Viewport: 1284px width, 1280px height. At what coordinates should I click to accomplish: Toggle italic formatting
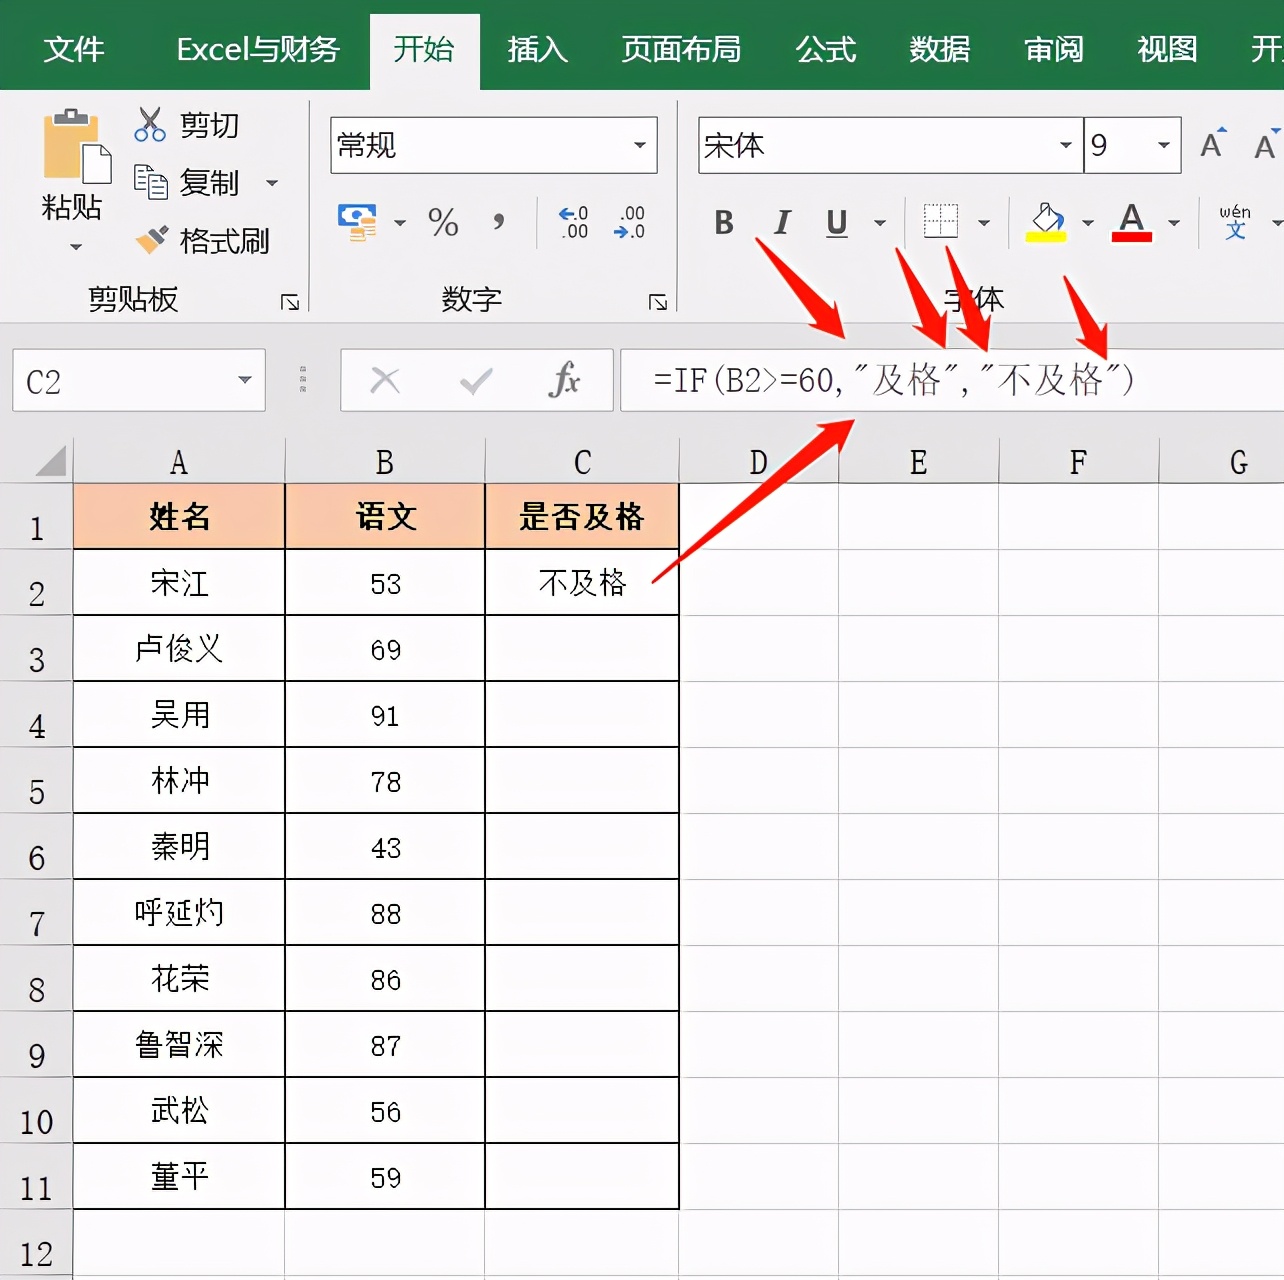[780, 222]
